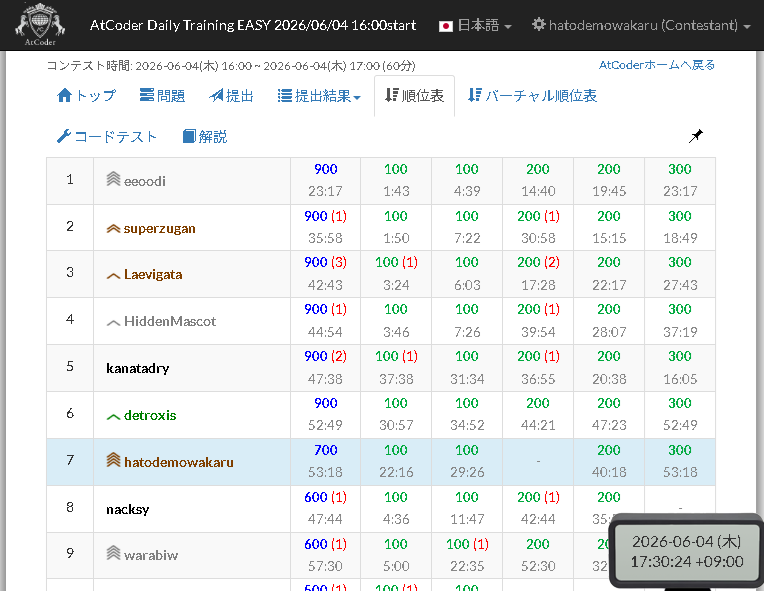The height and width of the screenshot is (591, 764).
Task: Open the 日本語 language dropdown
Action: [476, 25]
